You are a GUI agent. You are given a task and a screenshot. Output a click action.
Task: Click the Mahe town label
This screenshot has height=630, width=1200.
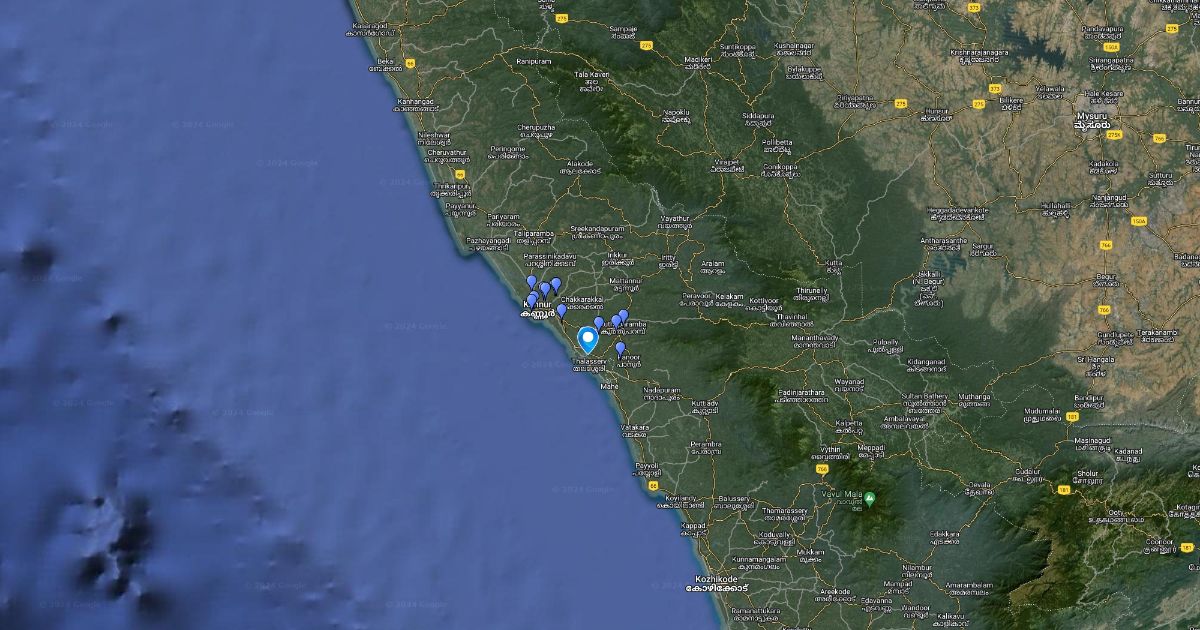point(609,386)
